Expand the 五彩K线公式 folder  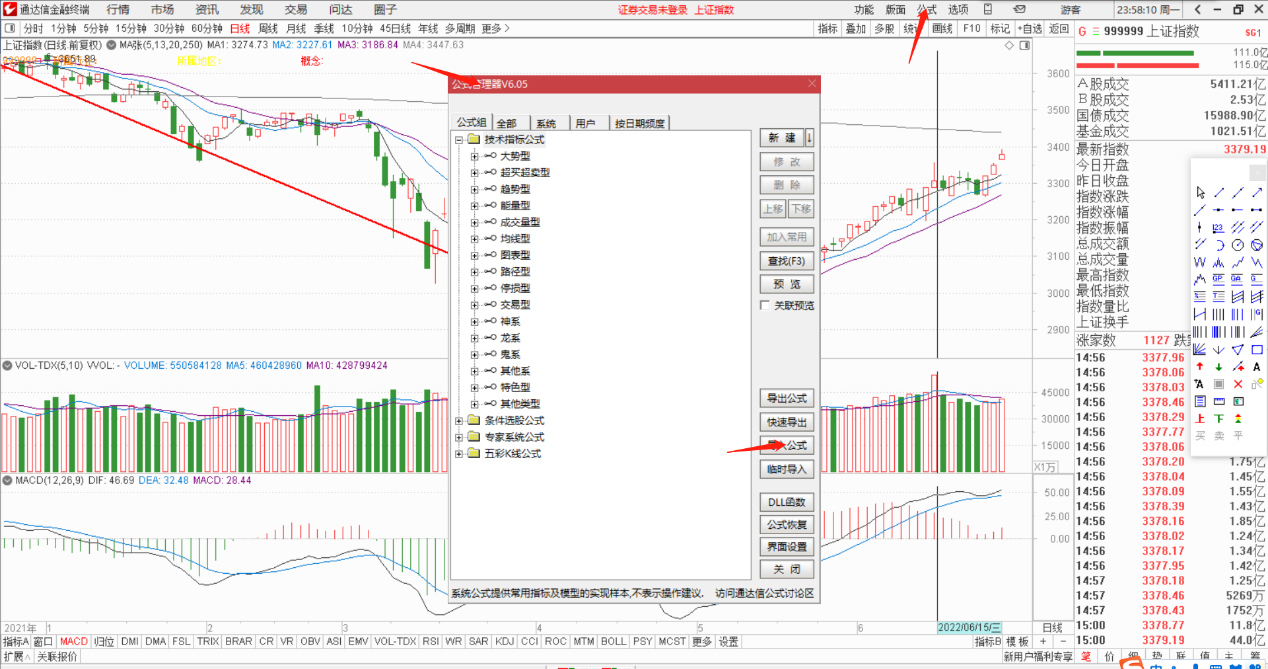tap(459, 453)
